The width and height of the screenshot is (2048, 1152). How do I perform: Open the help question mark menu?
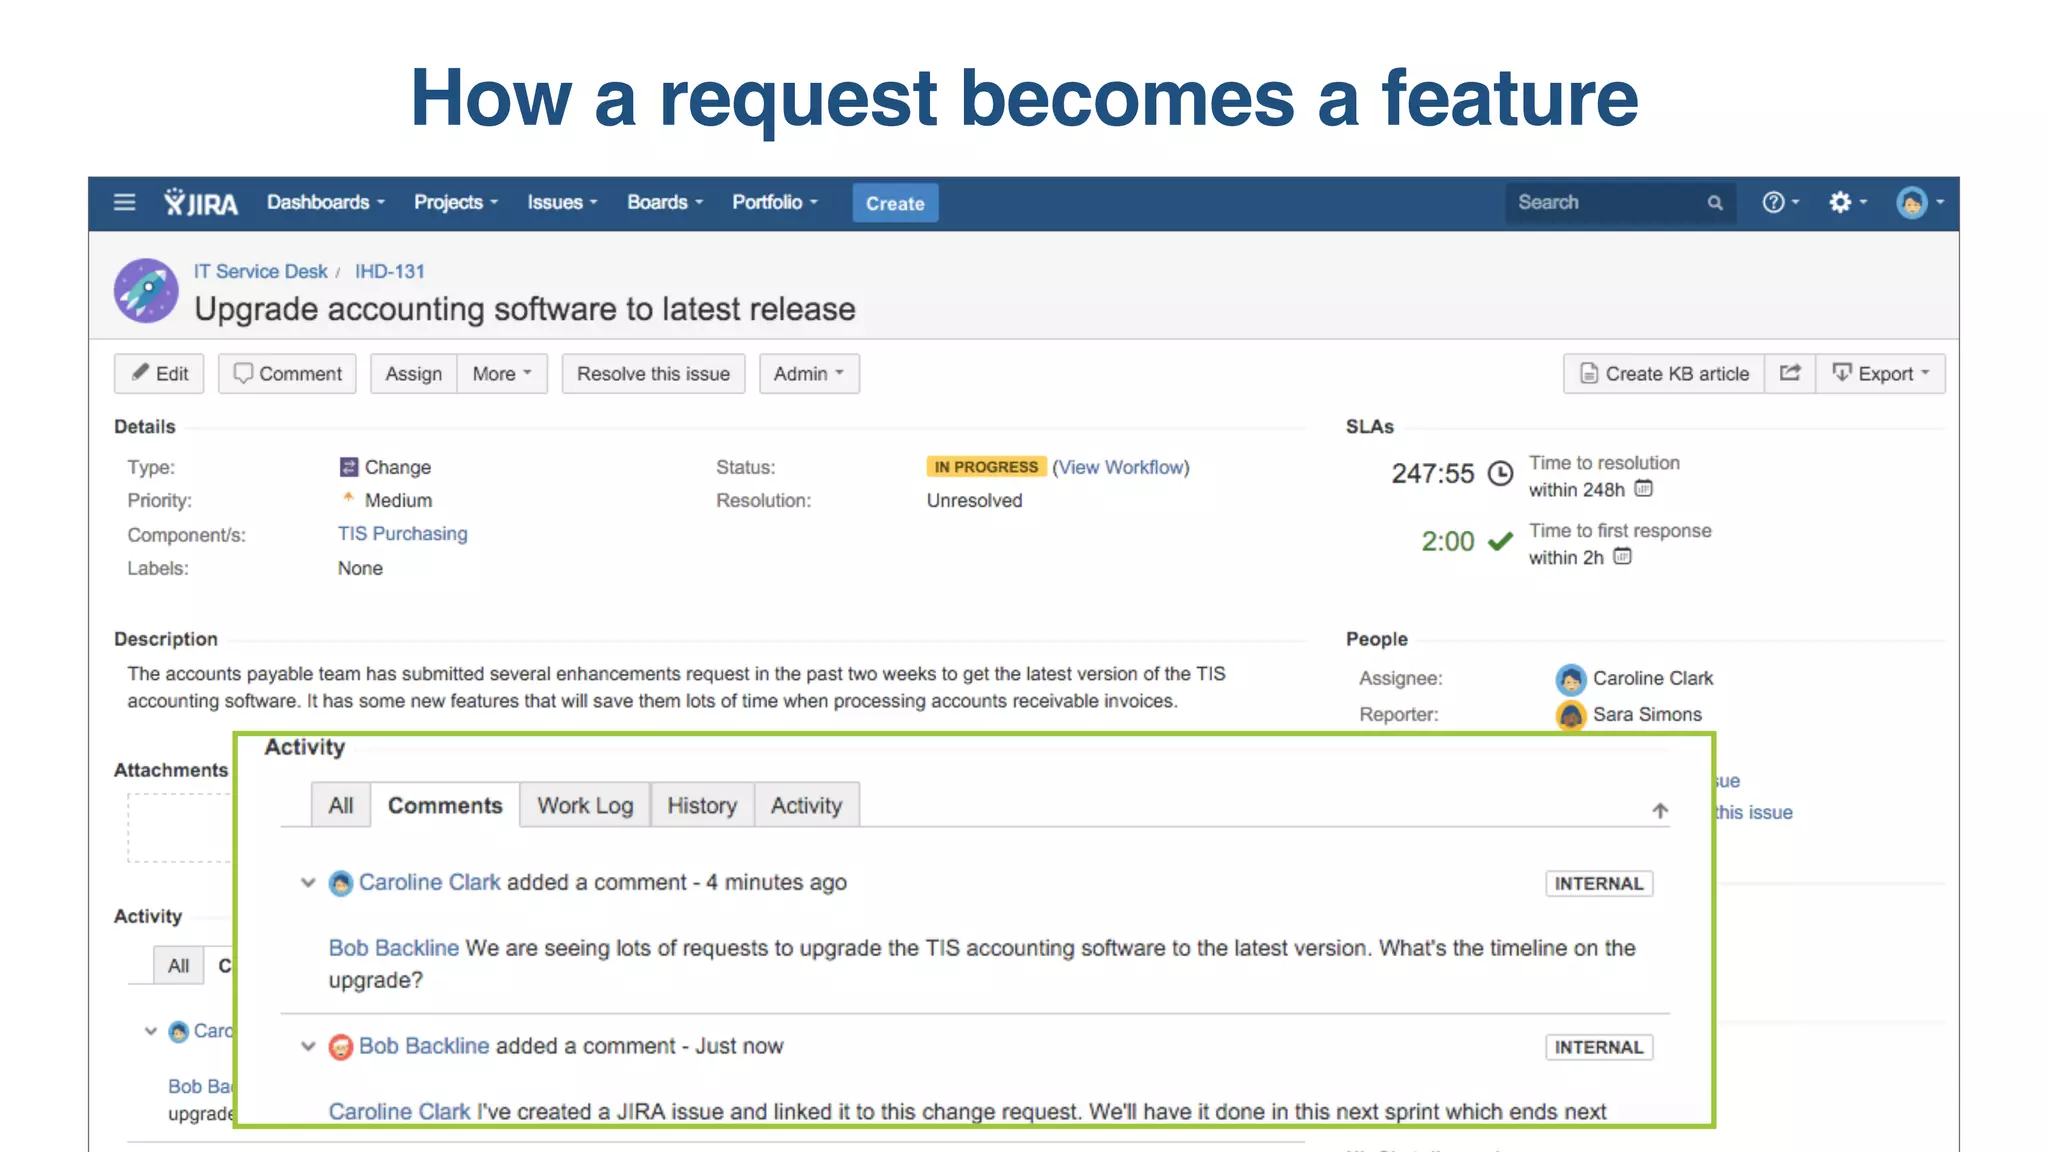pyautogui.click(x=1780, y=203)
